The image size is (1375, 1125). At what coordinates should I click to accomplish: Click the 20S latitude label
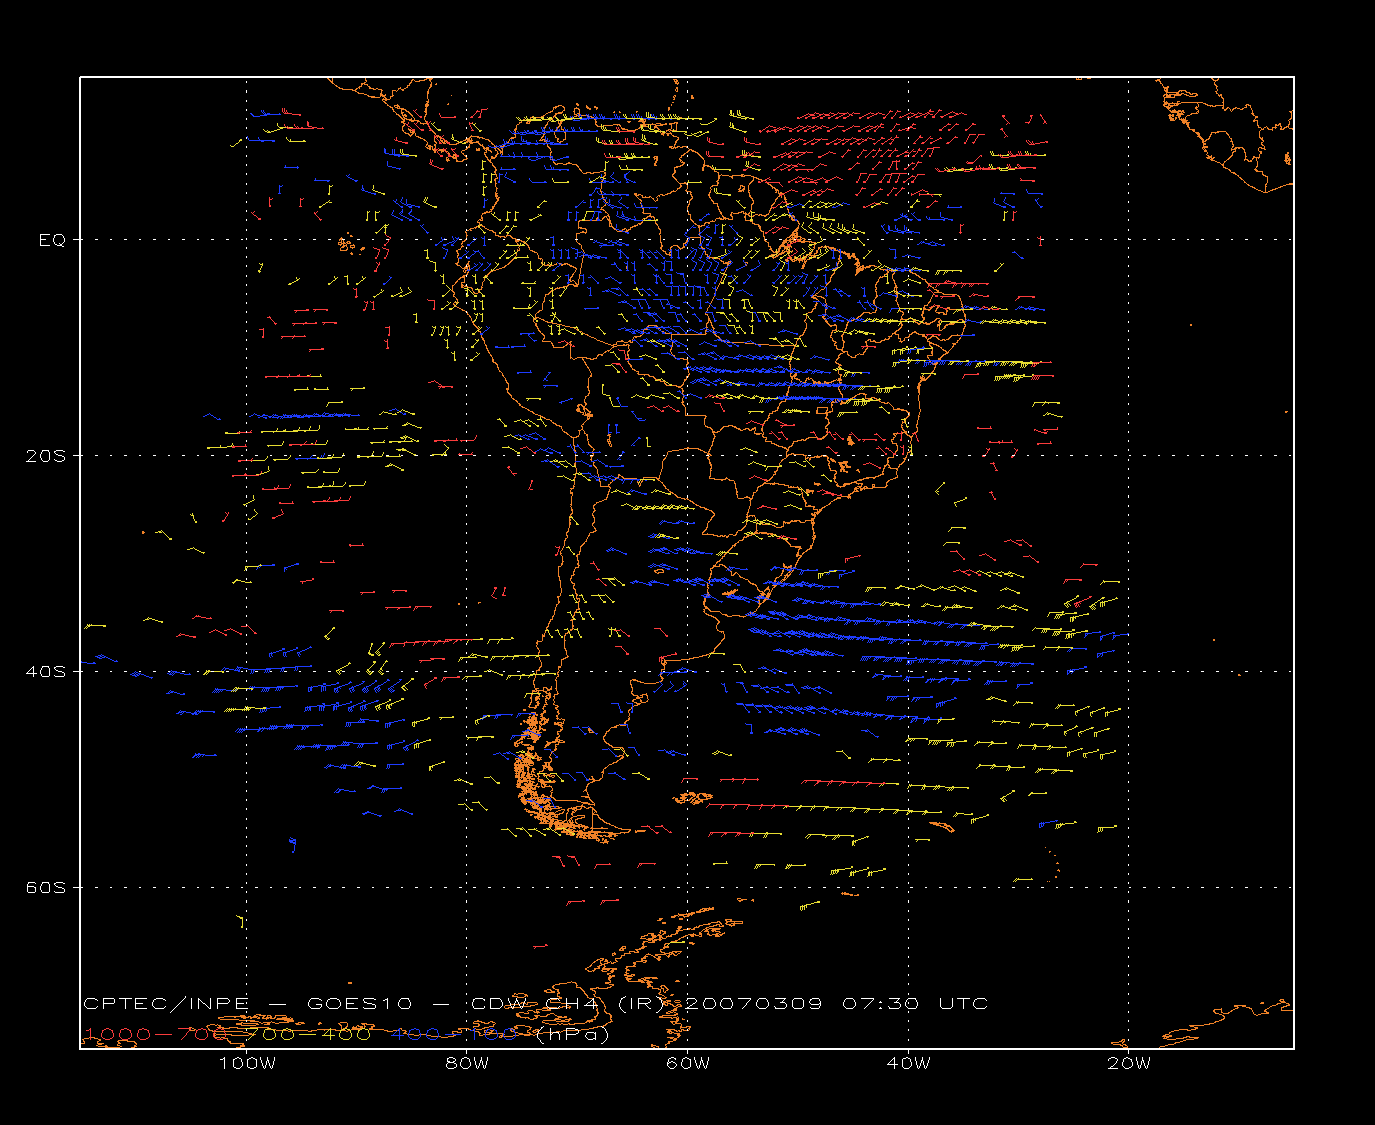click(x=45, y=456)
